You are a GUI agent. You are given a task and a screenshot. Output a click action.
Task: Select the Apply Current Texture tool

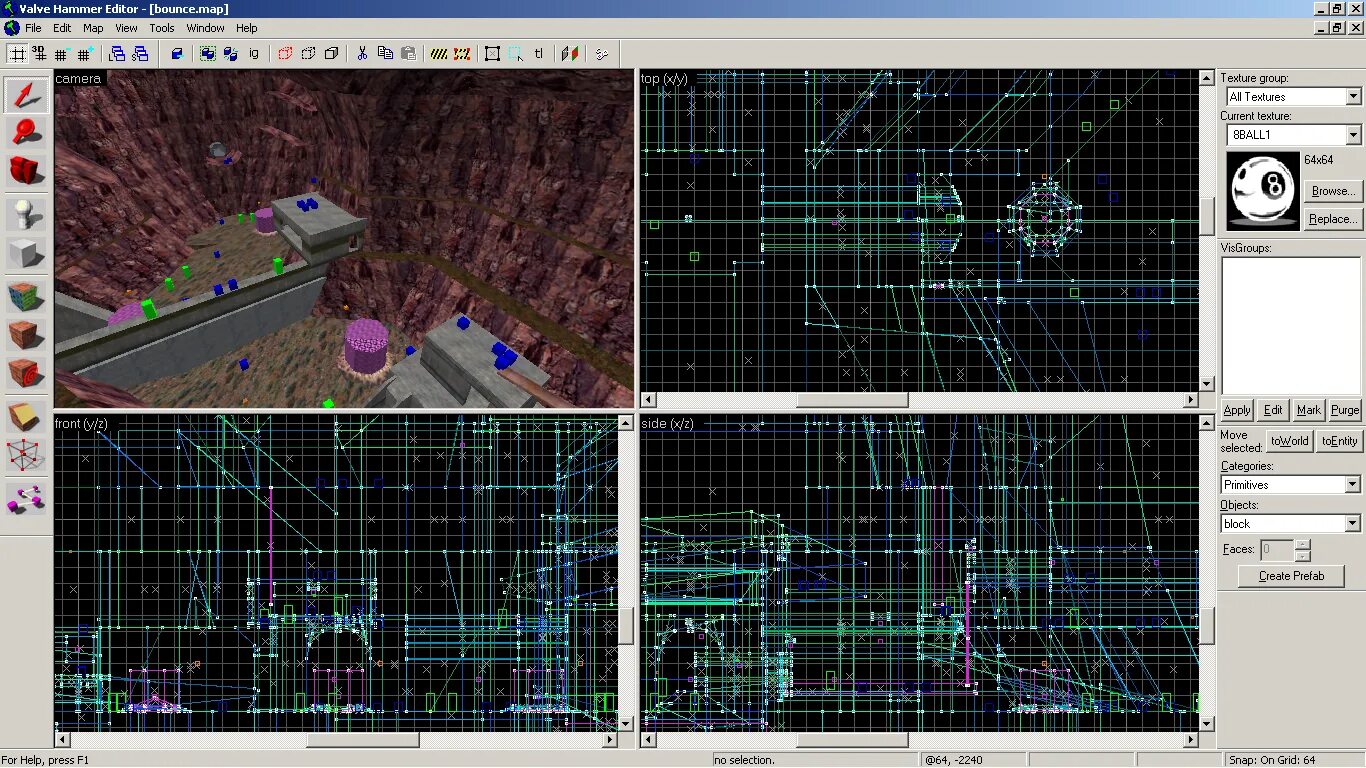click(27, 334)
